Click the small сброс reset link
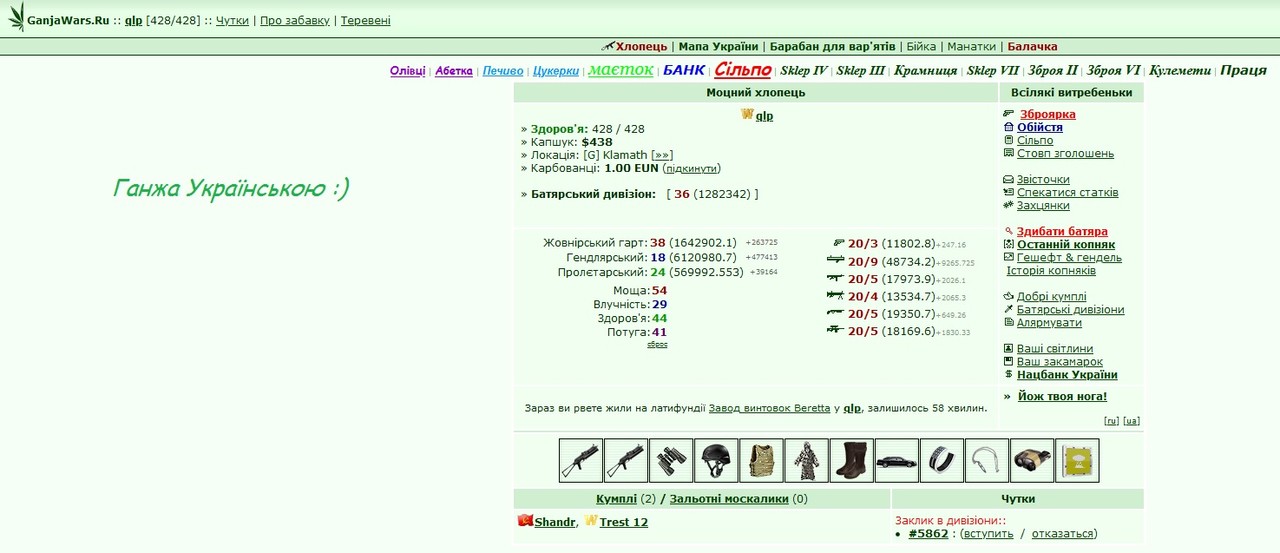Image resolution: width=1280 pixels, height=553 pixels. 657,344
